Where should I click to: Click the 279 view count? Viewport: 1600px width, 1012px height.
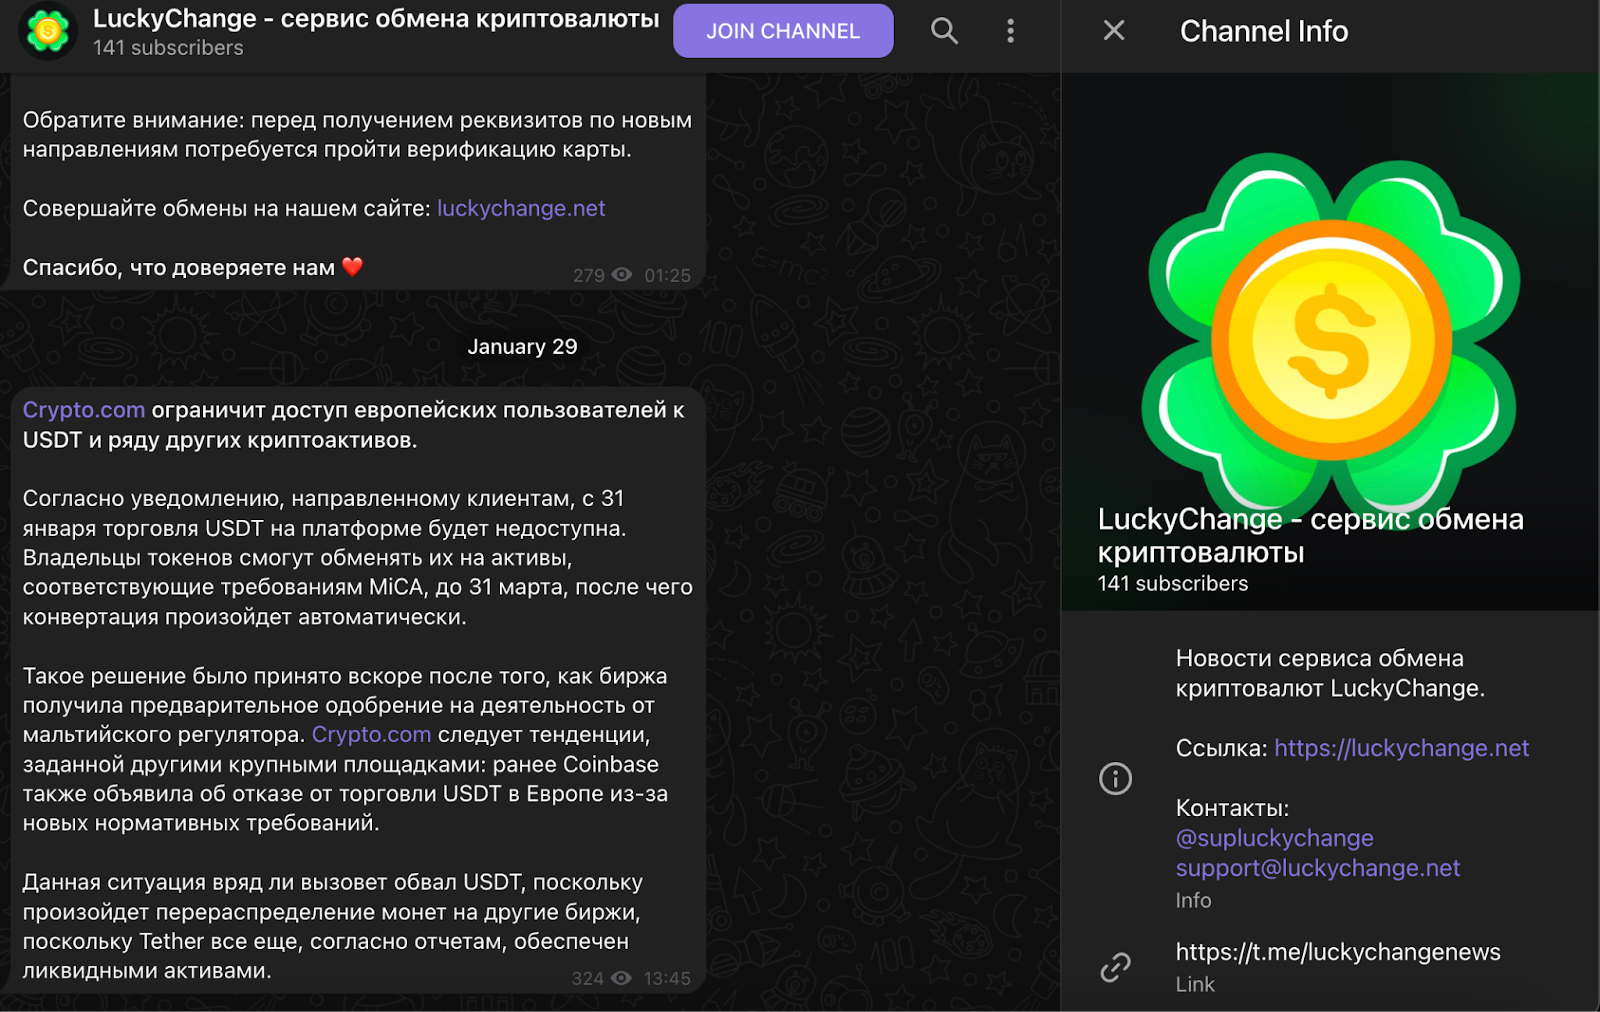coord(588,275)
